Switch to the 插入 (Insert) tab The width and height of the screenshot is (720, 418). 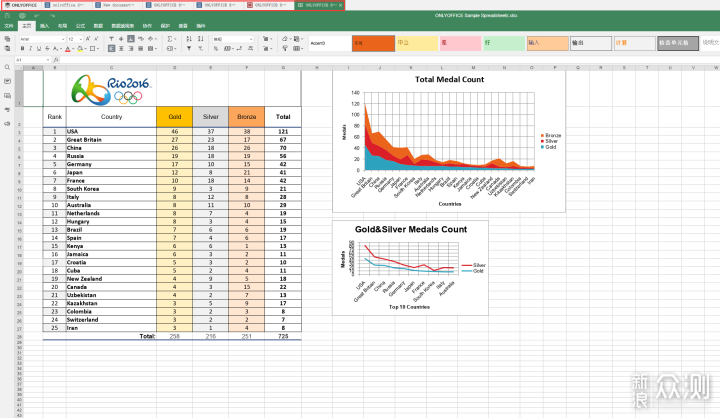click(45, 26)
